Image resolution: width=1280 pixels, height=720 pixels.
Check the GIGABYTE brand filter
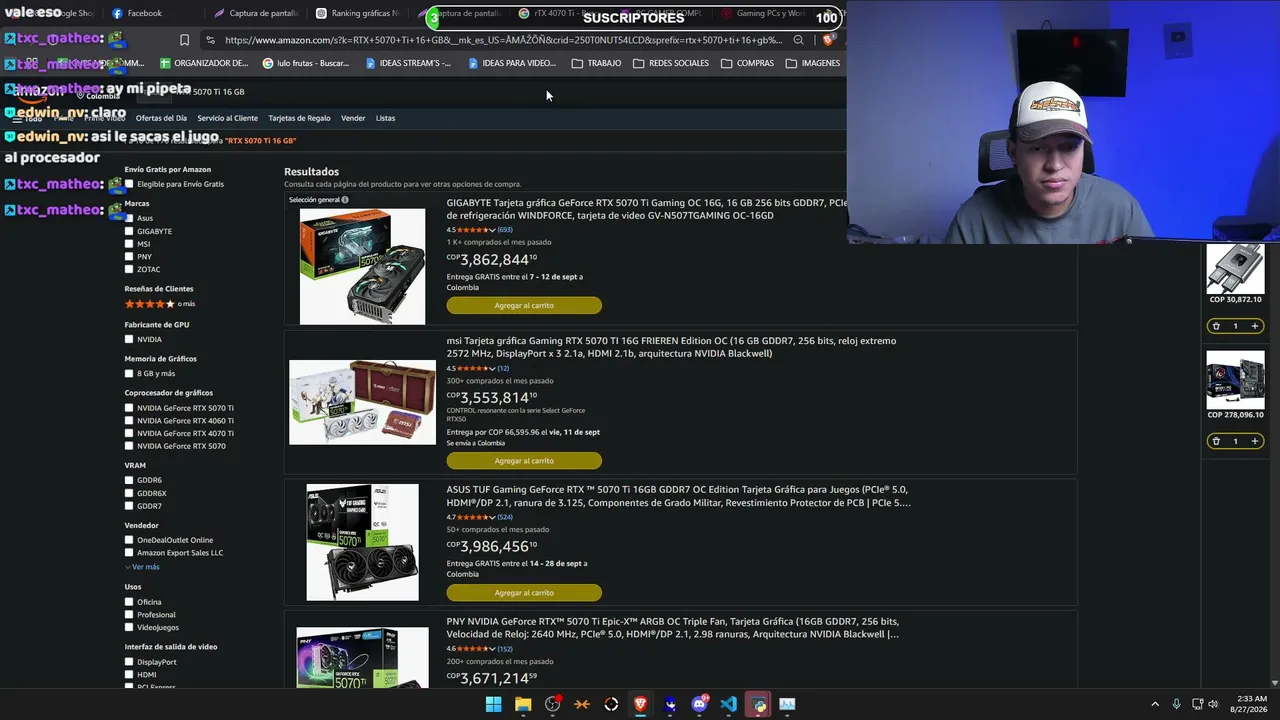tap(129, 231)
